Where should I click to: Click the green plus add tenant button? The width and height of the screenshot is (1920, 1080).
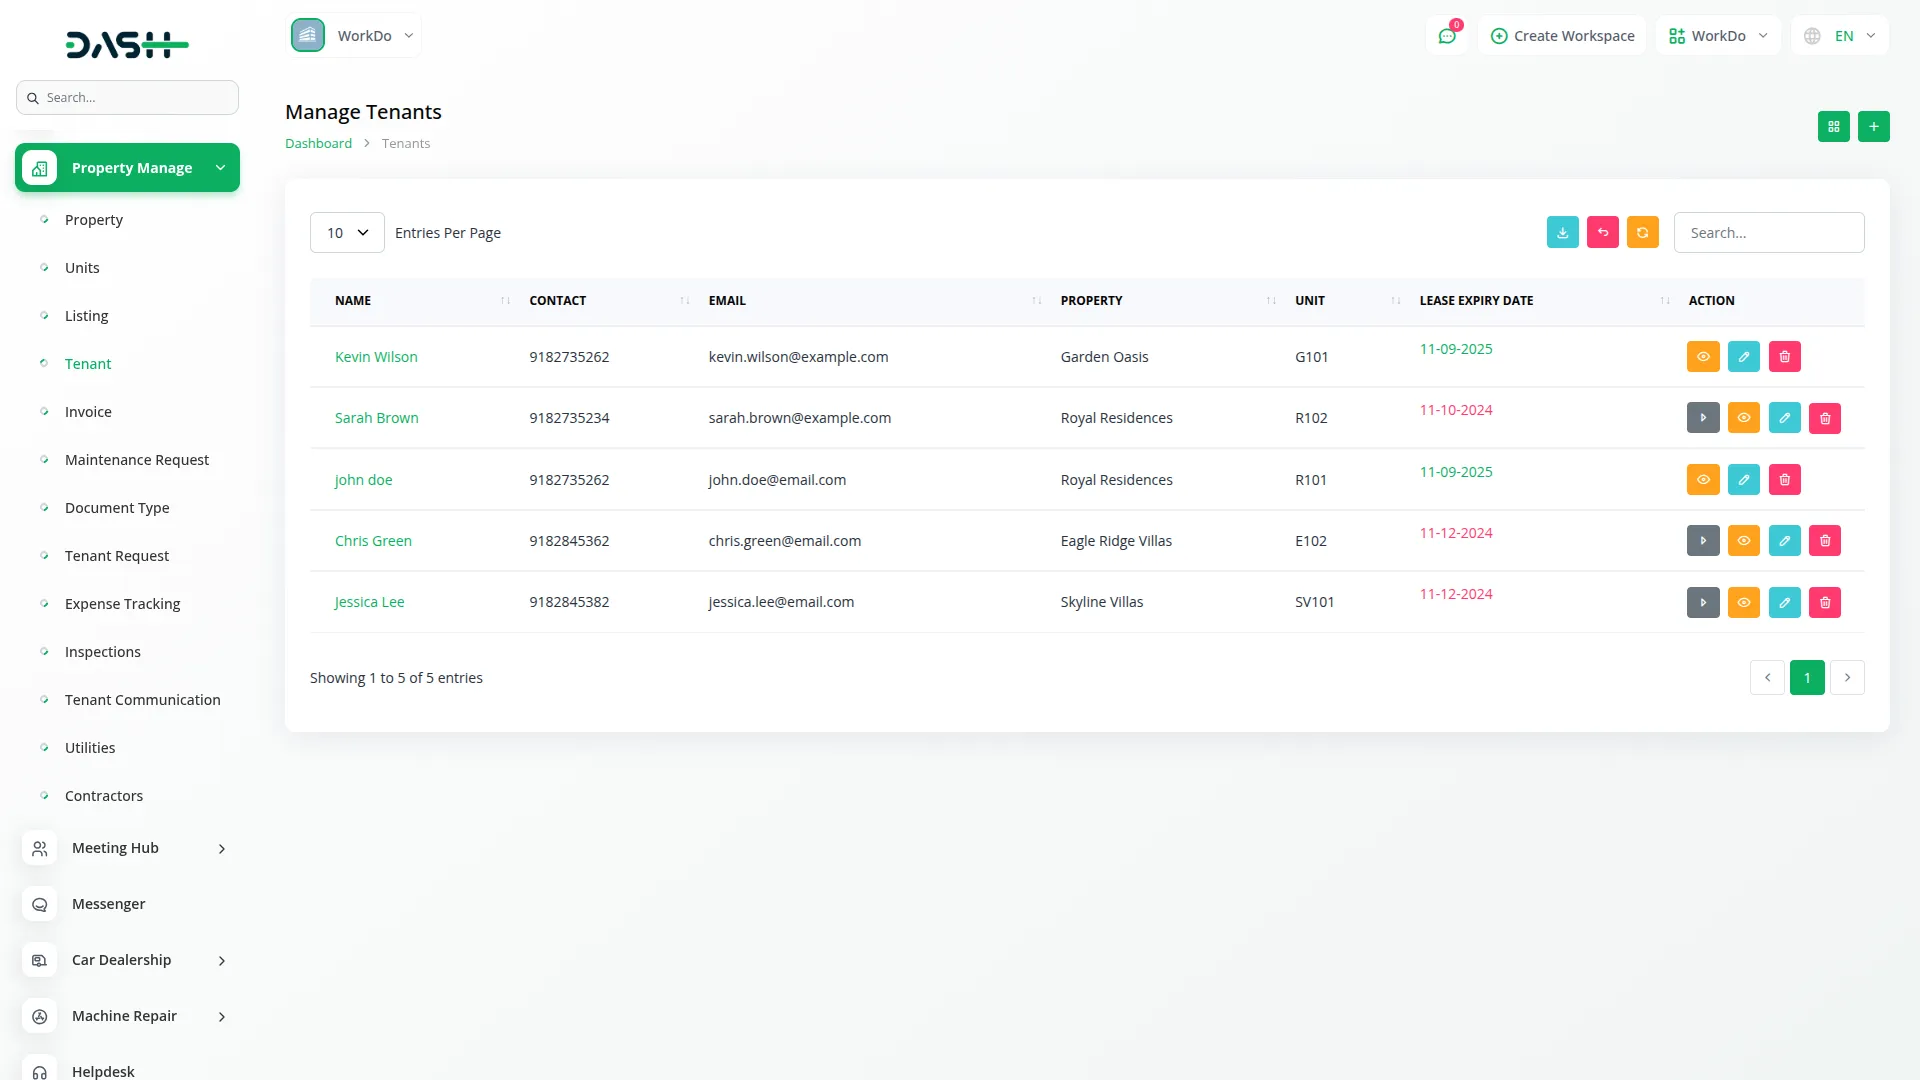1873,127
